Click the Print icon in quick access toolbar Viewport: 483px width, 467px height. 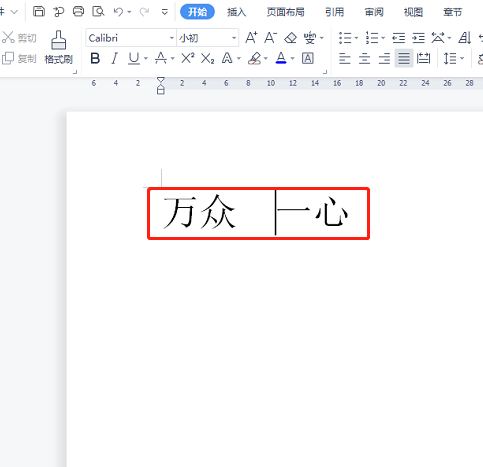click(78, 12)
